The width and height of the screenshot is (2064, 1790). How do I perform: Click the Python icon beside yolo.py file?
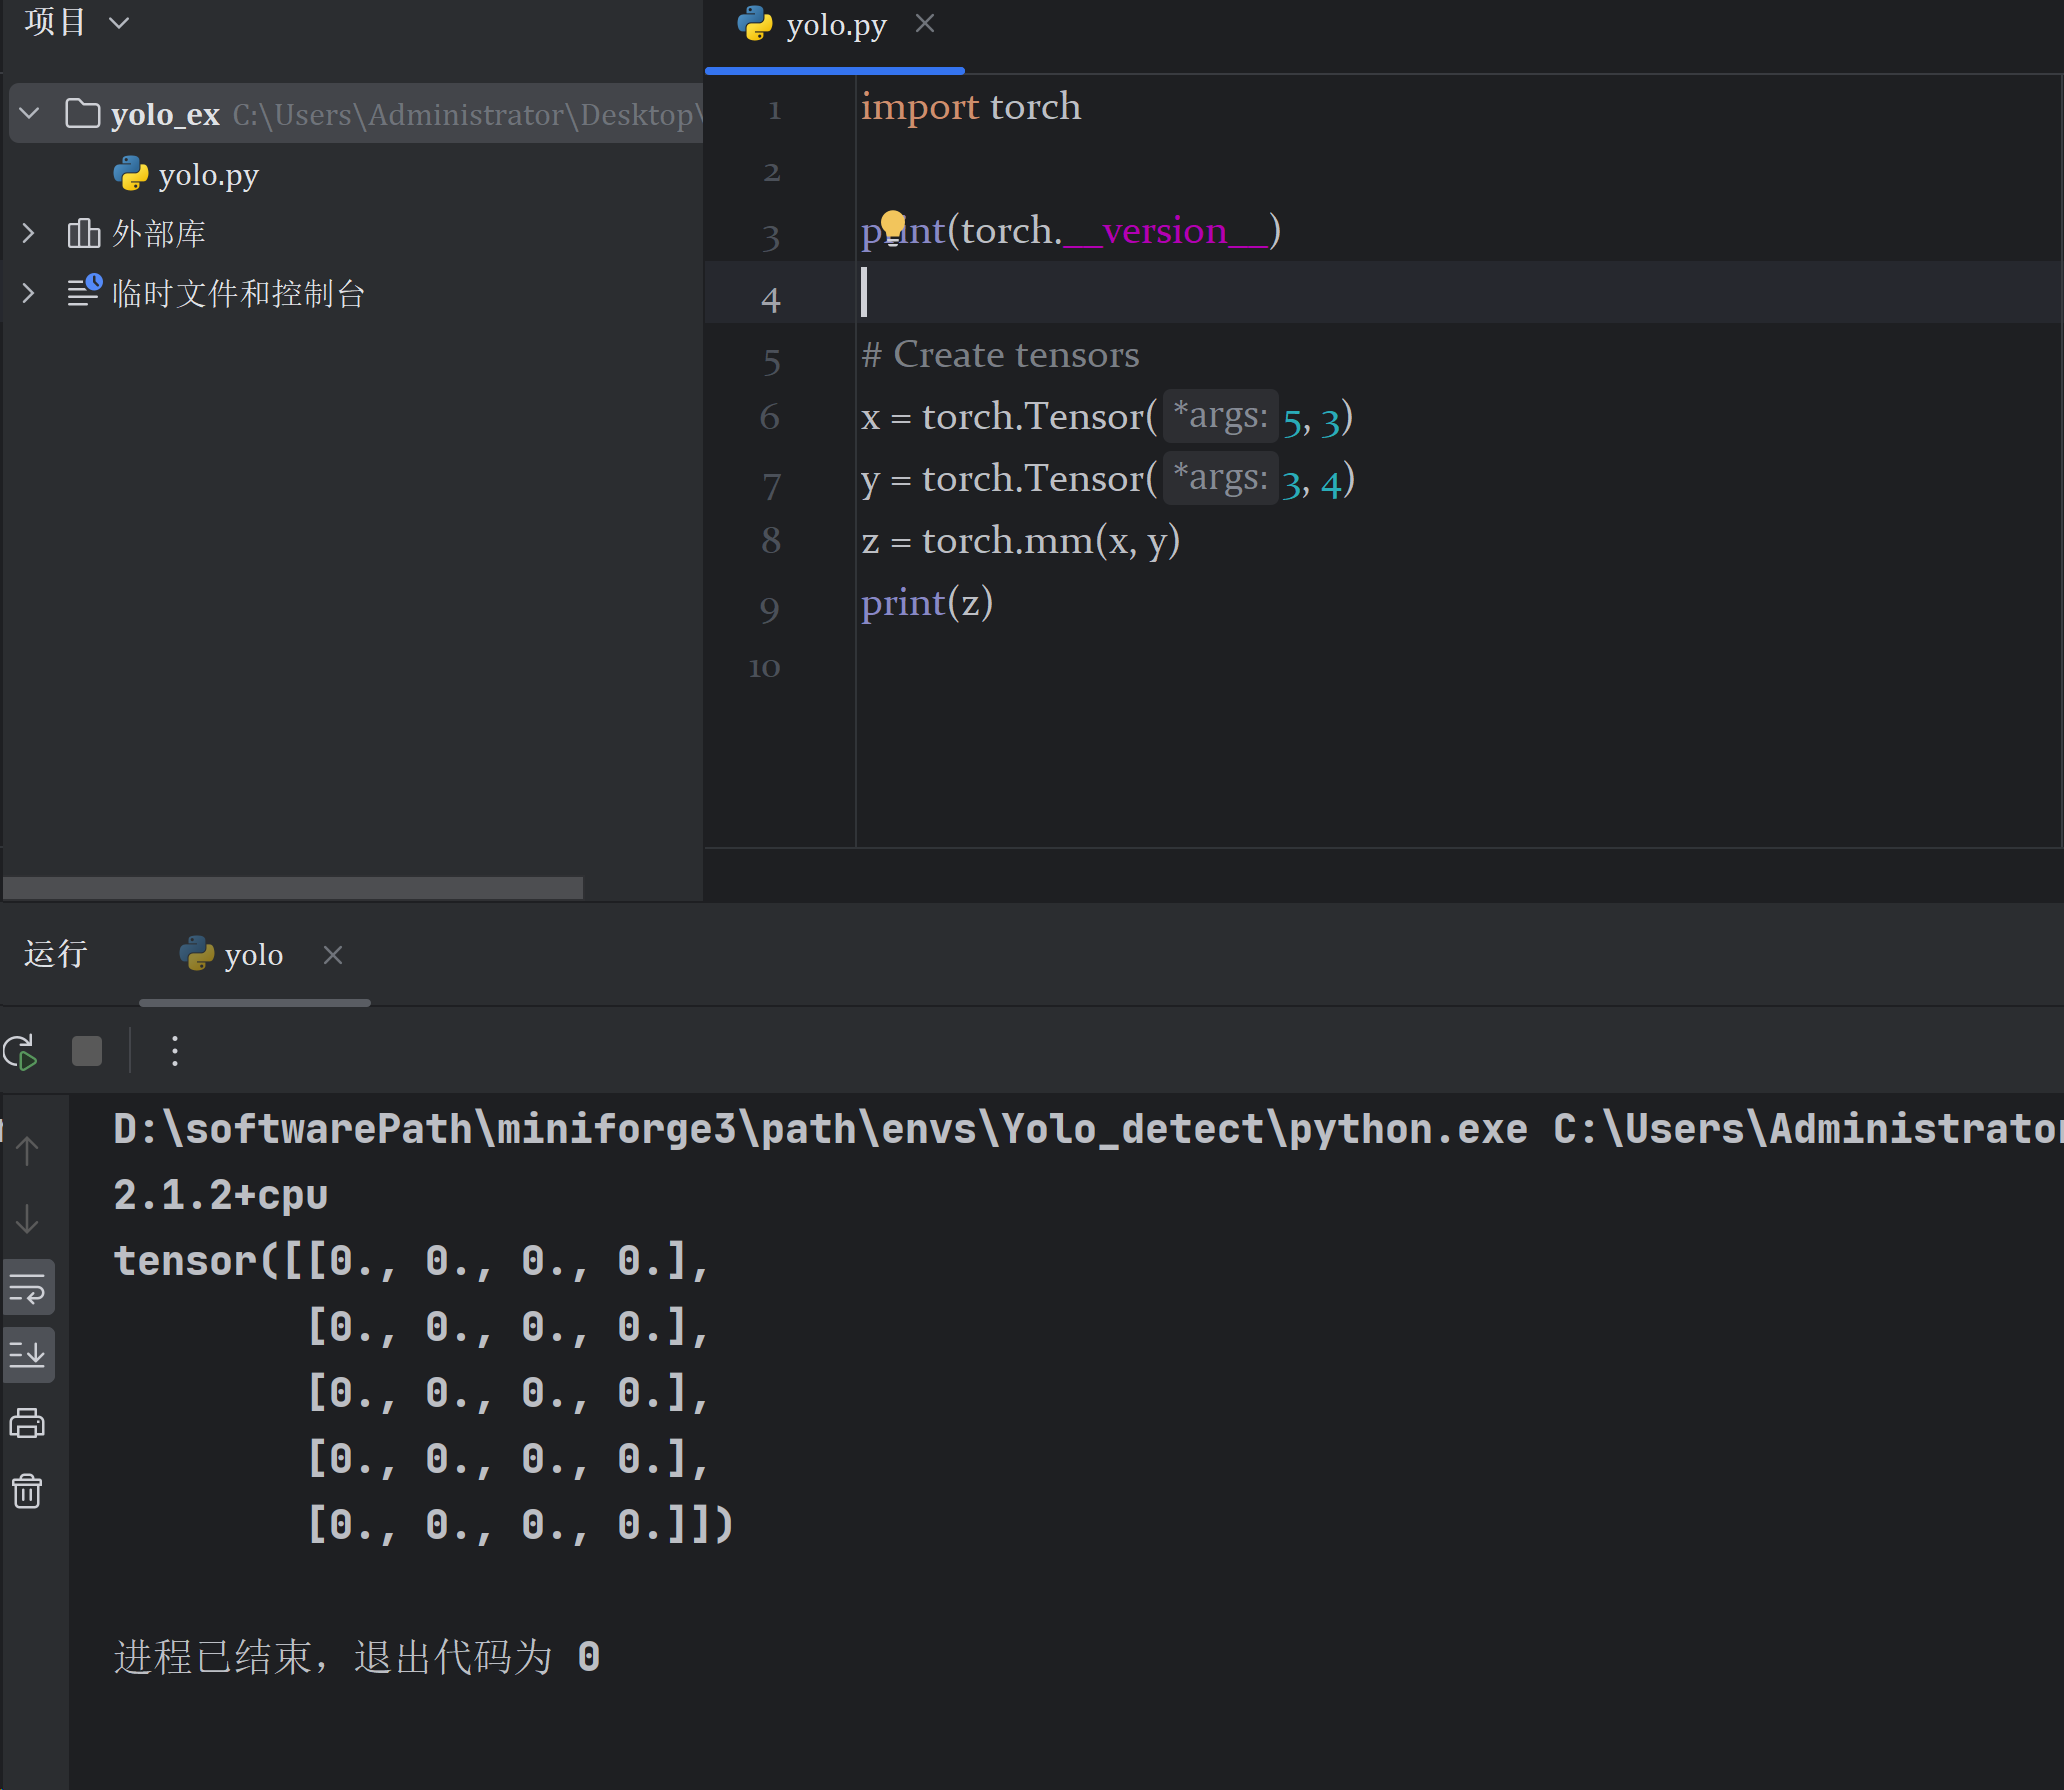point(131,173)
